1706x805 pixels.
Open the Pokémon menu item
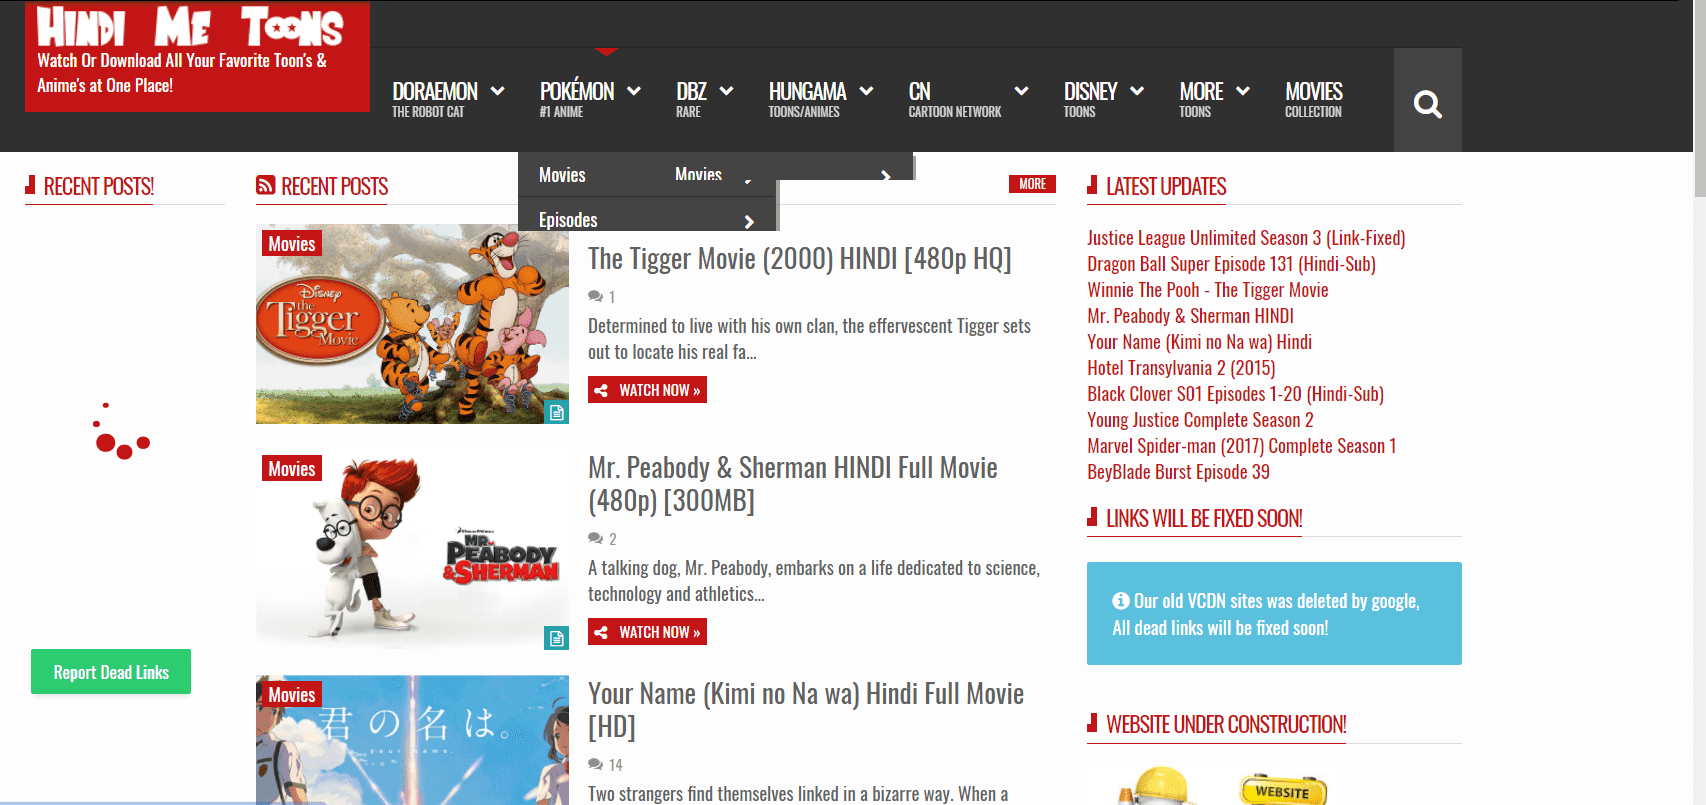(x=577, y=99)
